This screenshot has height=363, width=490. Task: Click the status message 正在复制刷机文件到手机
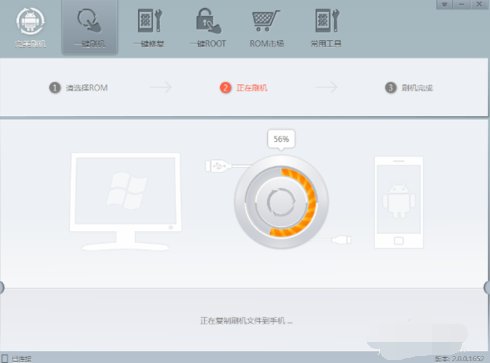pyautogui.click(x=246, y=321)
